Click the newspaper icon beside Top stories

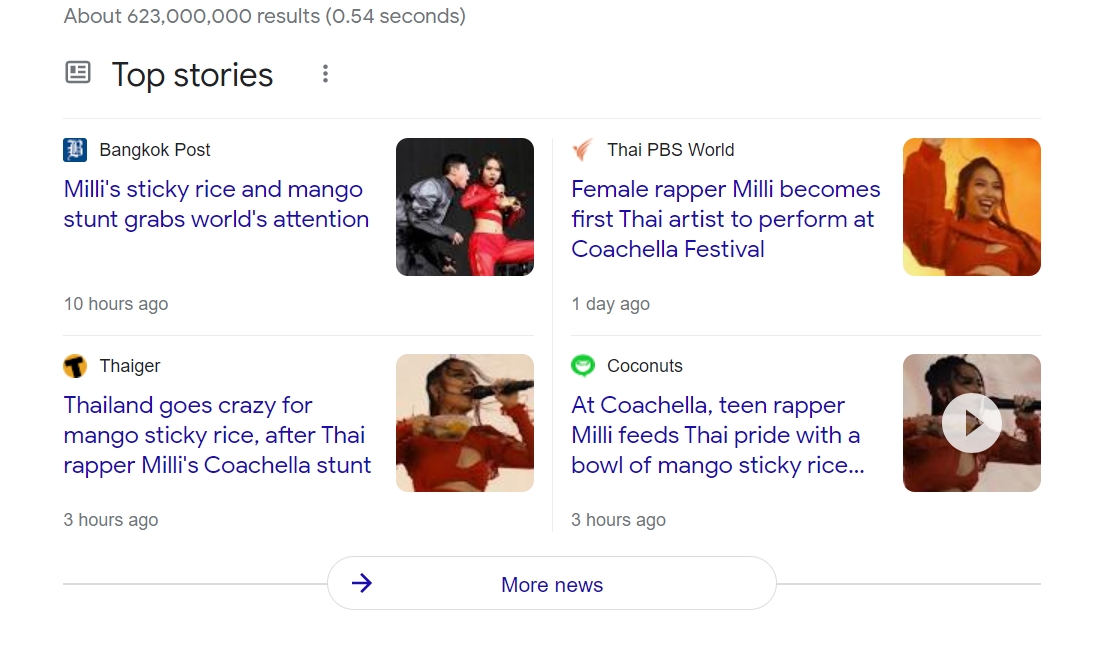click(78, 73)
